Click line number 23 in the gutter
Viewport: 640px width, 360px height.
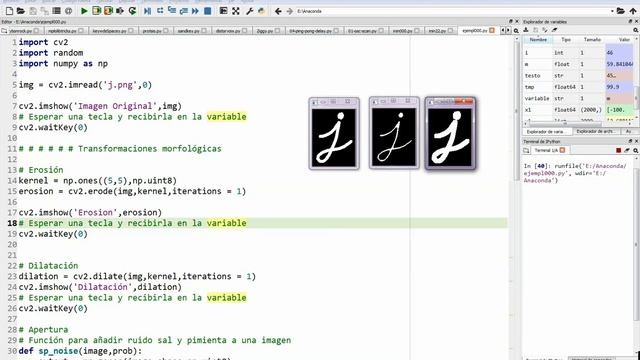coord(12,276)
